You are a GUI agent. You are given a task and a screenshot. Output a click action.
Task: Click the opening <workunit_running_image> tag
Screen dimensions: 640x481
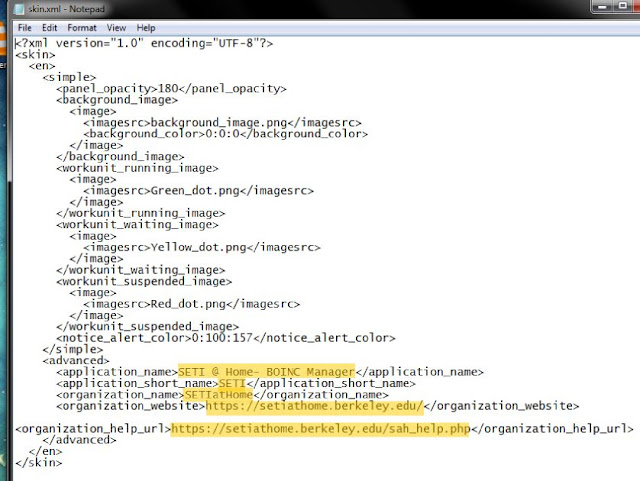137,168
